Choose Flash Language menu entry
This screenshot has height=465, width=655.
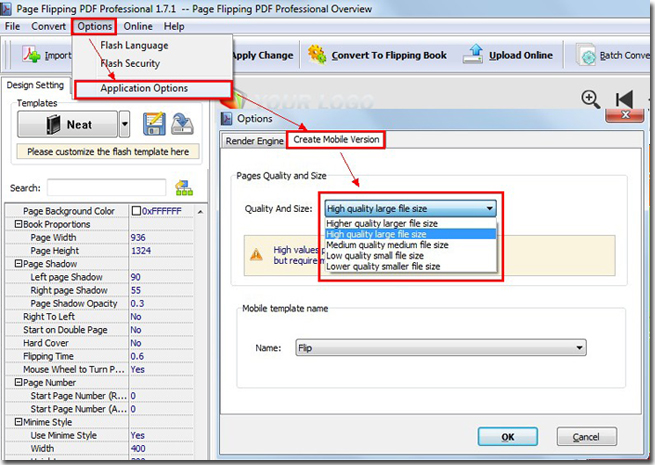pyautogui.click(x=134, y=45)
